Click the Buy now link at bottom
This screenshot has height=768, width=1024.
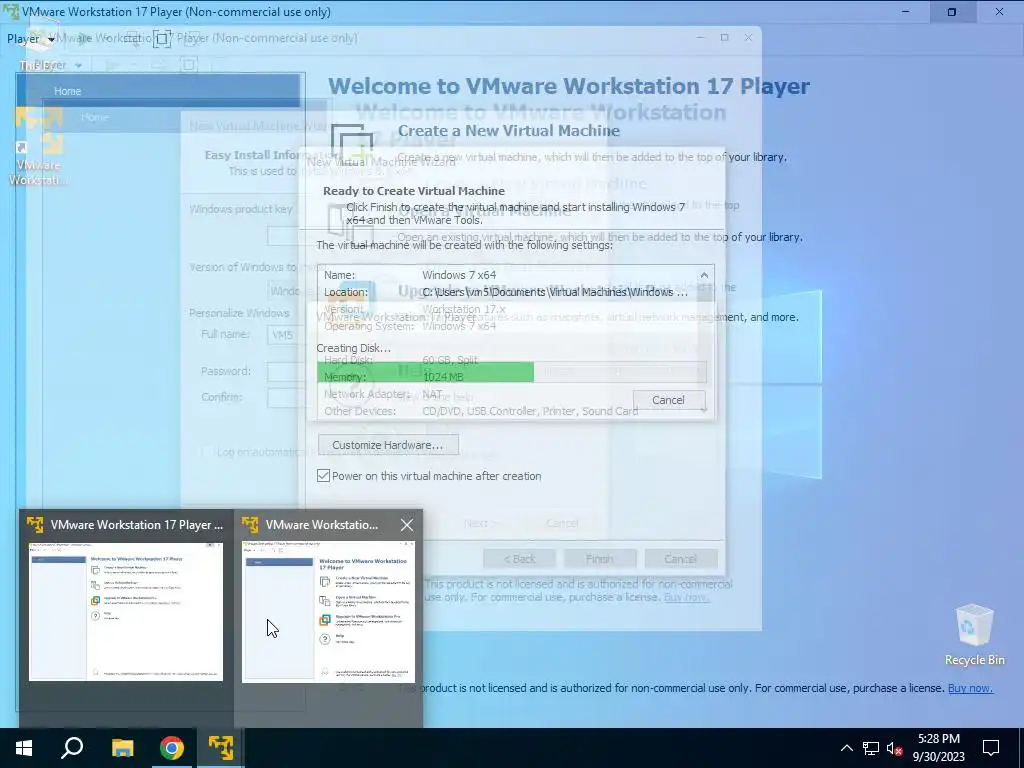click(970, 688)
